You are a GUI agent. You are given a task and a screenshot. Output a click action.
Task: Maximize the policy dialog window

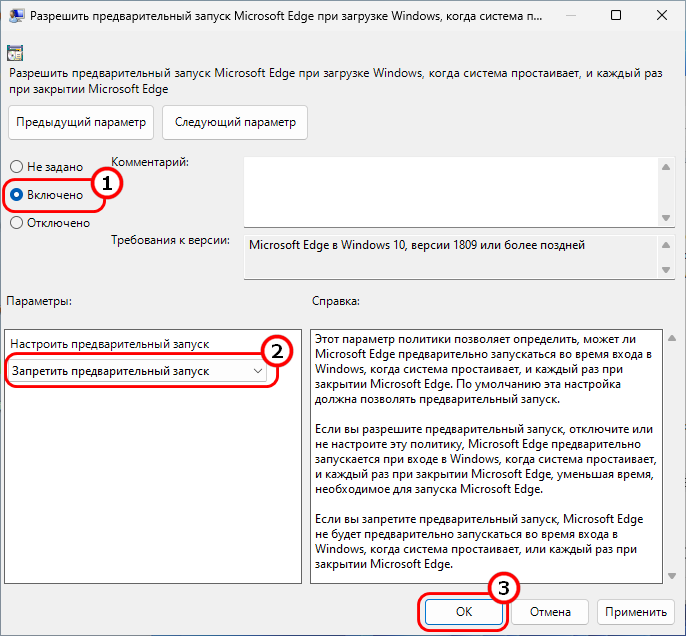[x=616, y=15]
